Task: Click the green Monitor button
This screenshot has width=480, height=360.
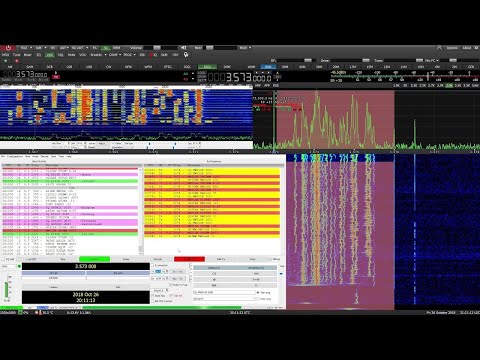Action: click(x=95, y=259)
